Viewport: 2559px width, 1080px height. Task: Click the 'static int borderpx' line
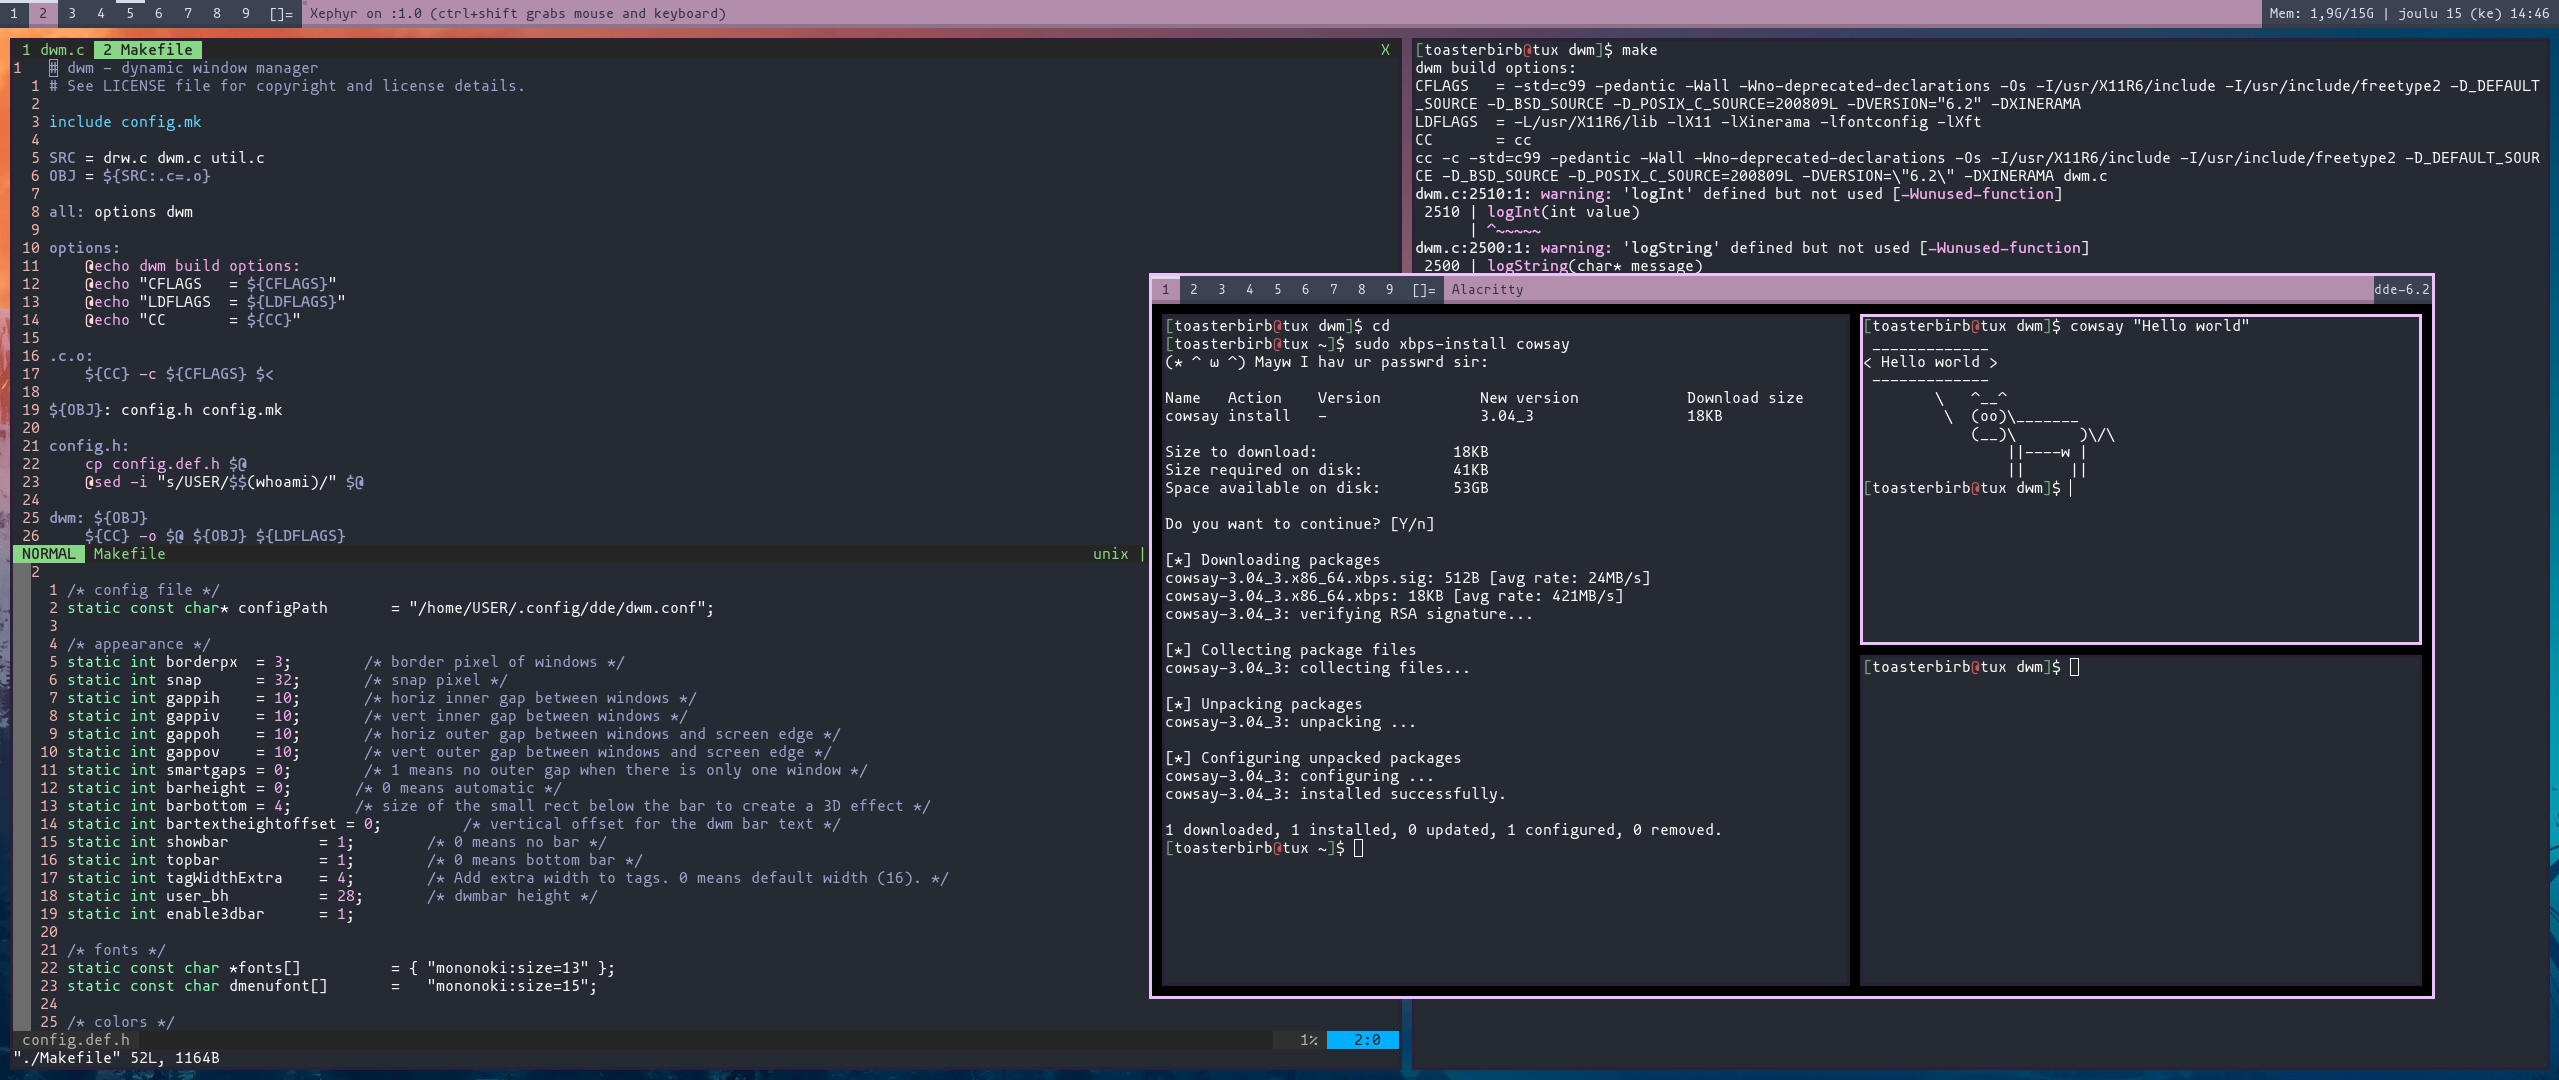click(x=346, y=662)
